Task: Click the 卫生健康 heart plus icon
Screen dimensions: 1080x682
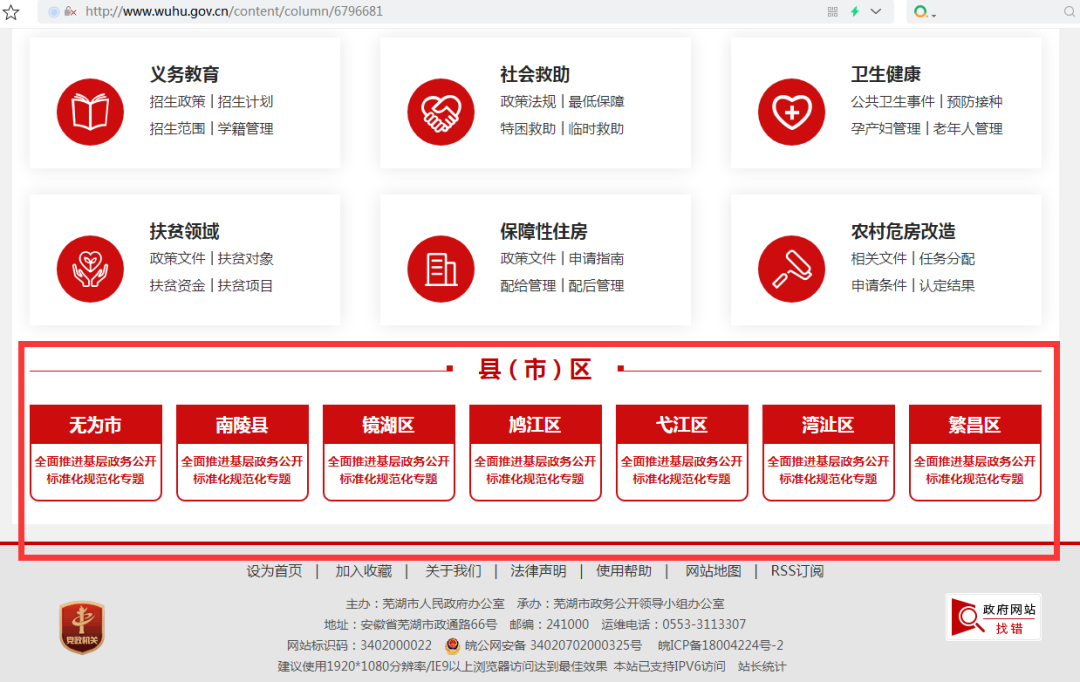Action: [791, 112]
